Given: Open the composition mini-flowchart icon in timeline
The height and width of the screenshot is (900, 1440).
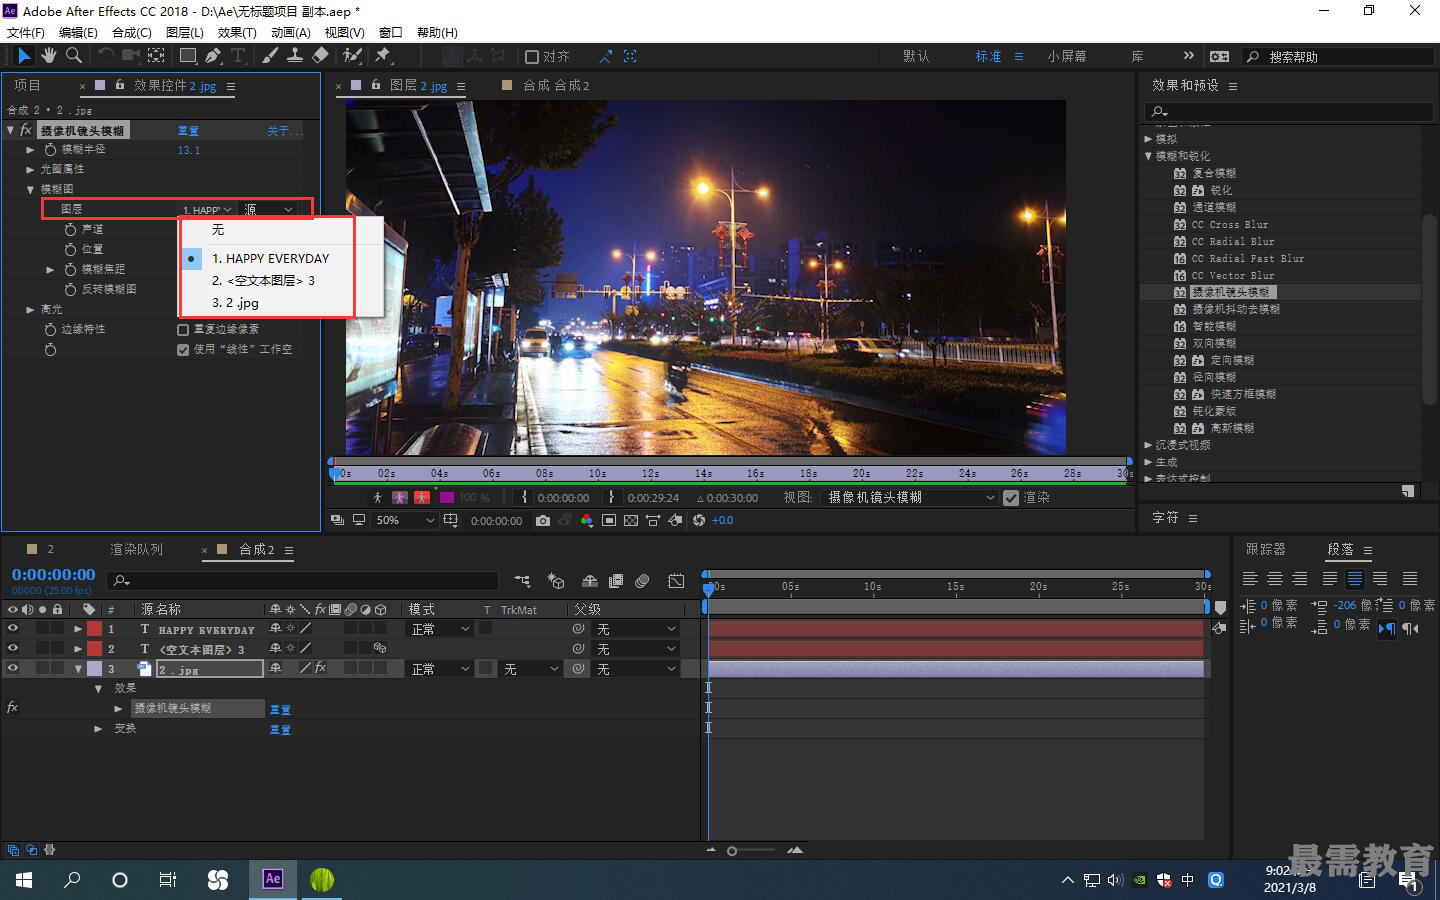Looking at the screenshot, I should (x=522, y=580).
